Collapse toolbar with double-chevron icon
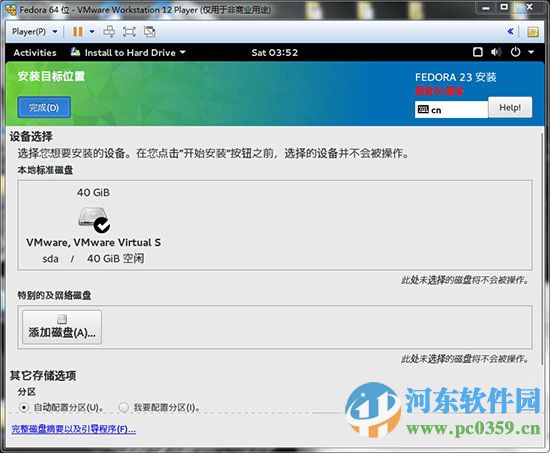This screenshot has width=550, height=453. coord(510,32)
